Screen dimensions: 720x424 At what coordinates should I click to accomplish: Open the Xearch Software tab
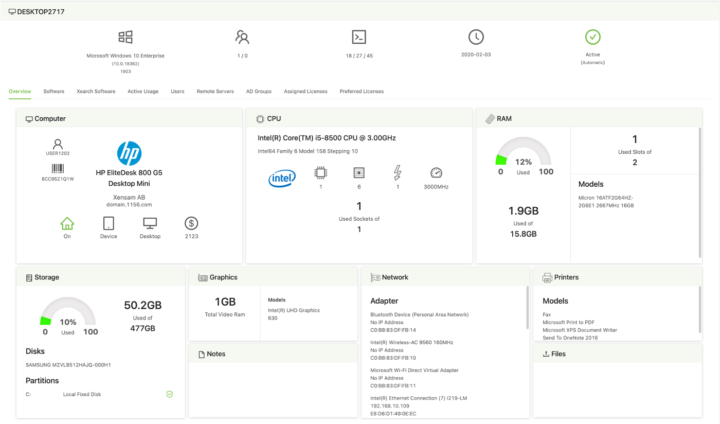coord(96,91)
